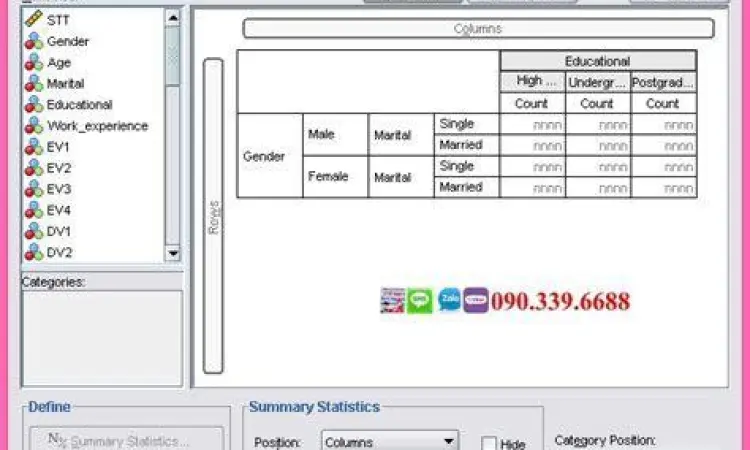750x450 pixels.
Task: Click the Age variable nominal icon
Action: (x=33, y=62)
